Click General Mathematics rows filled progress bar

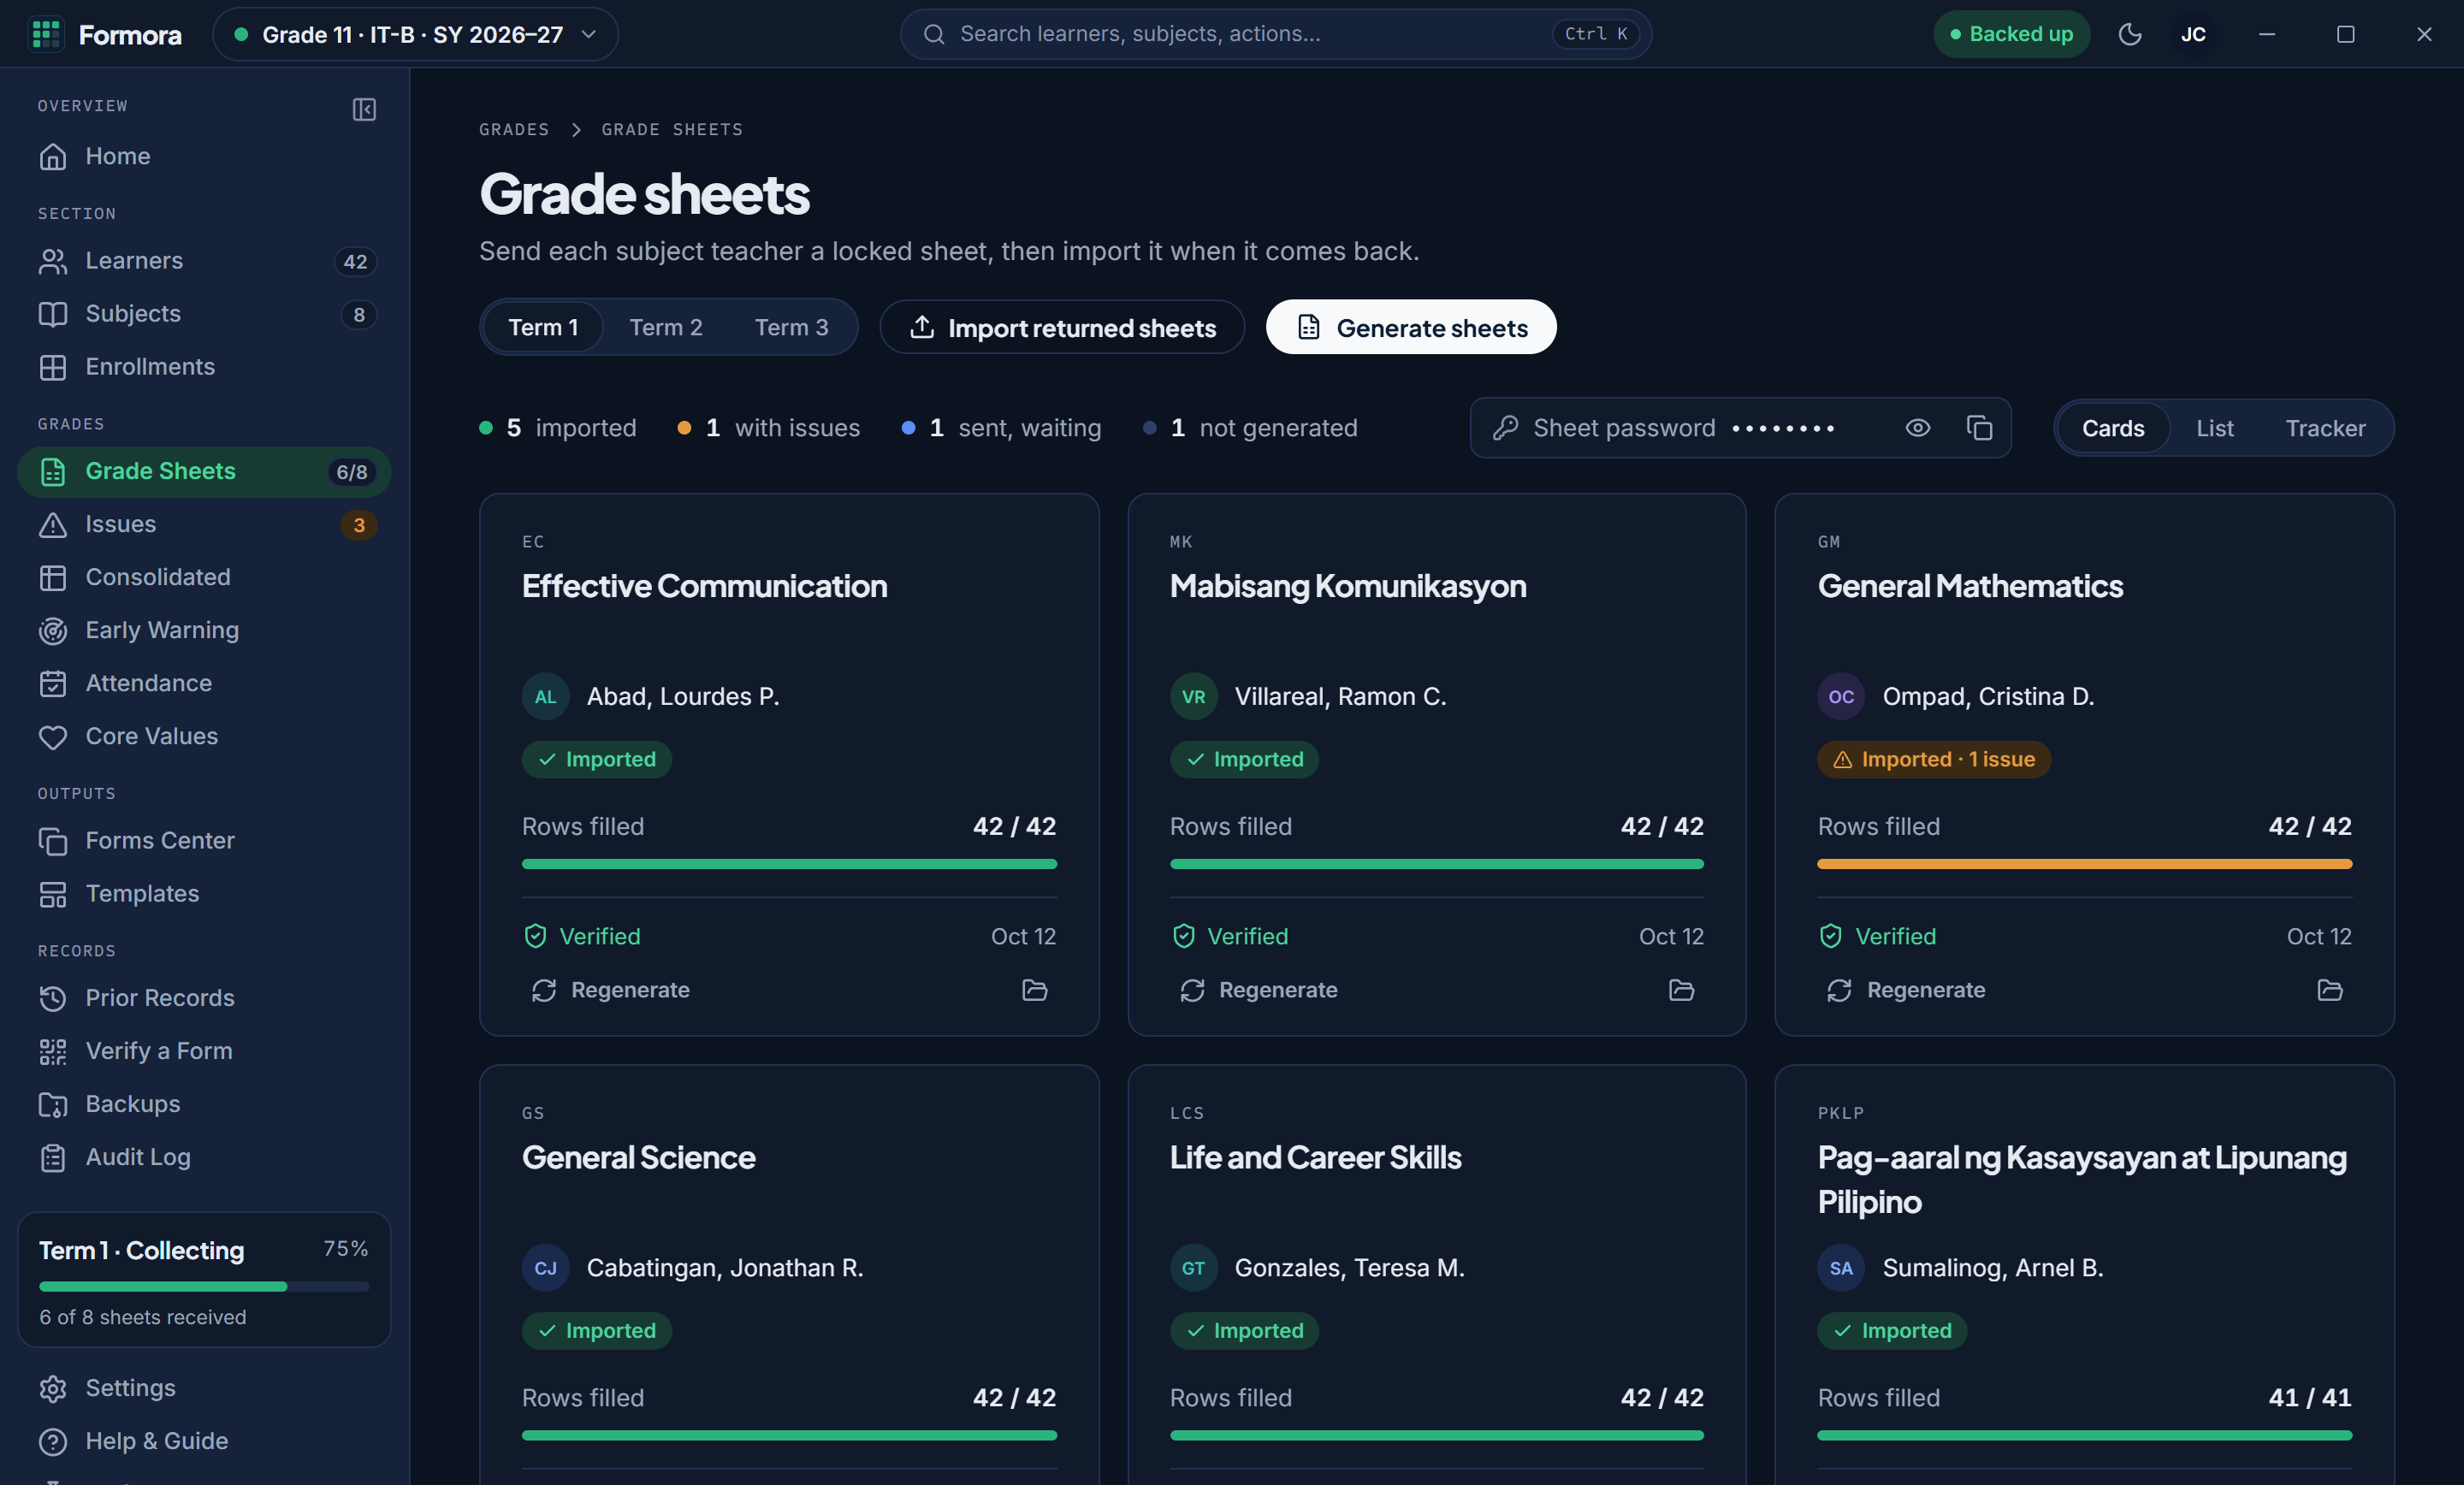(x=2084, y=864)
